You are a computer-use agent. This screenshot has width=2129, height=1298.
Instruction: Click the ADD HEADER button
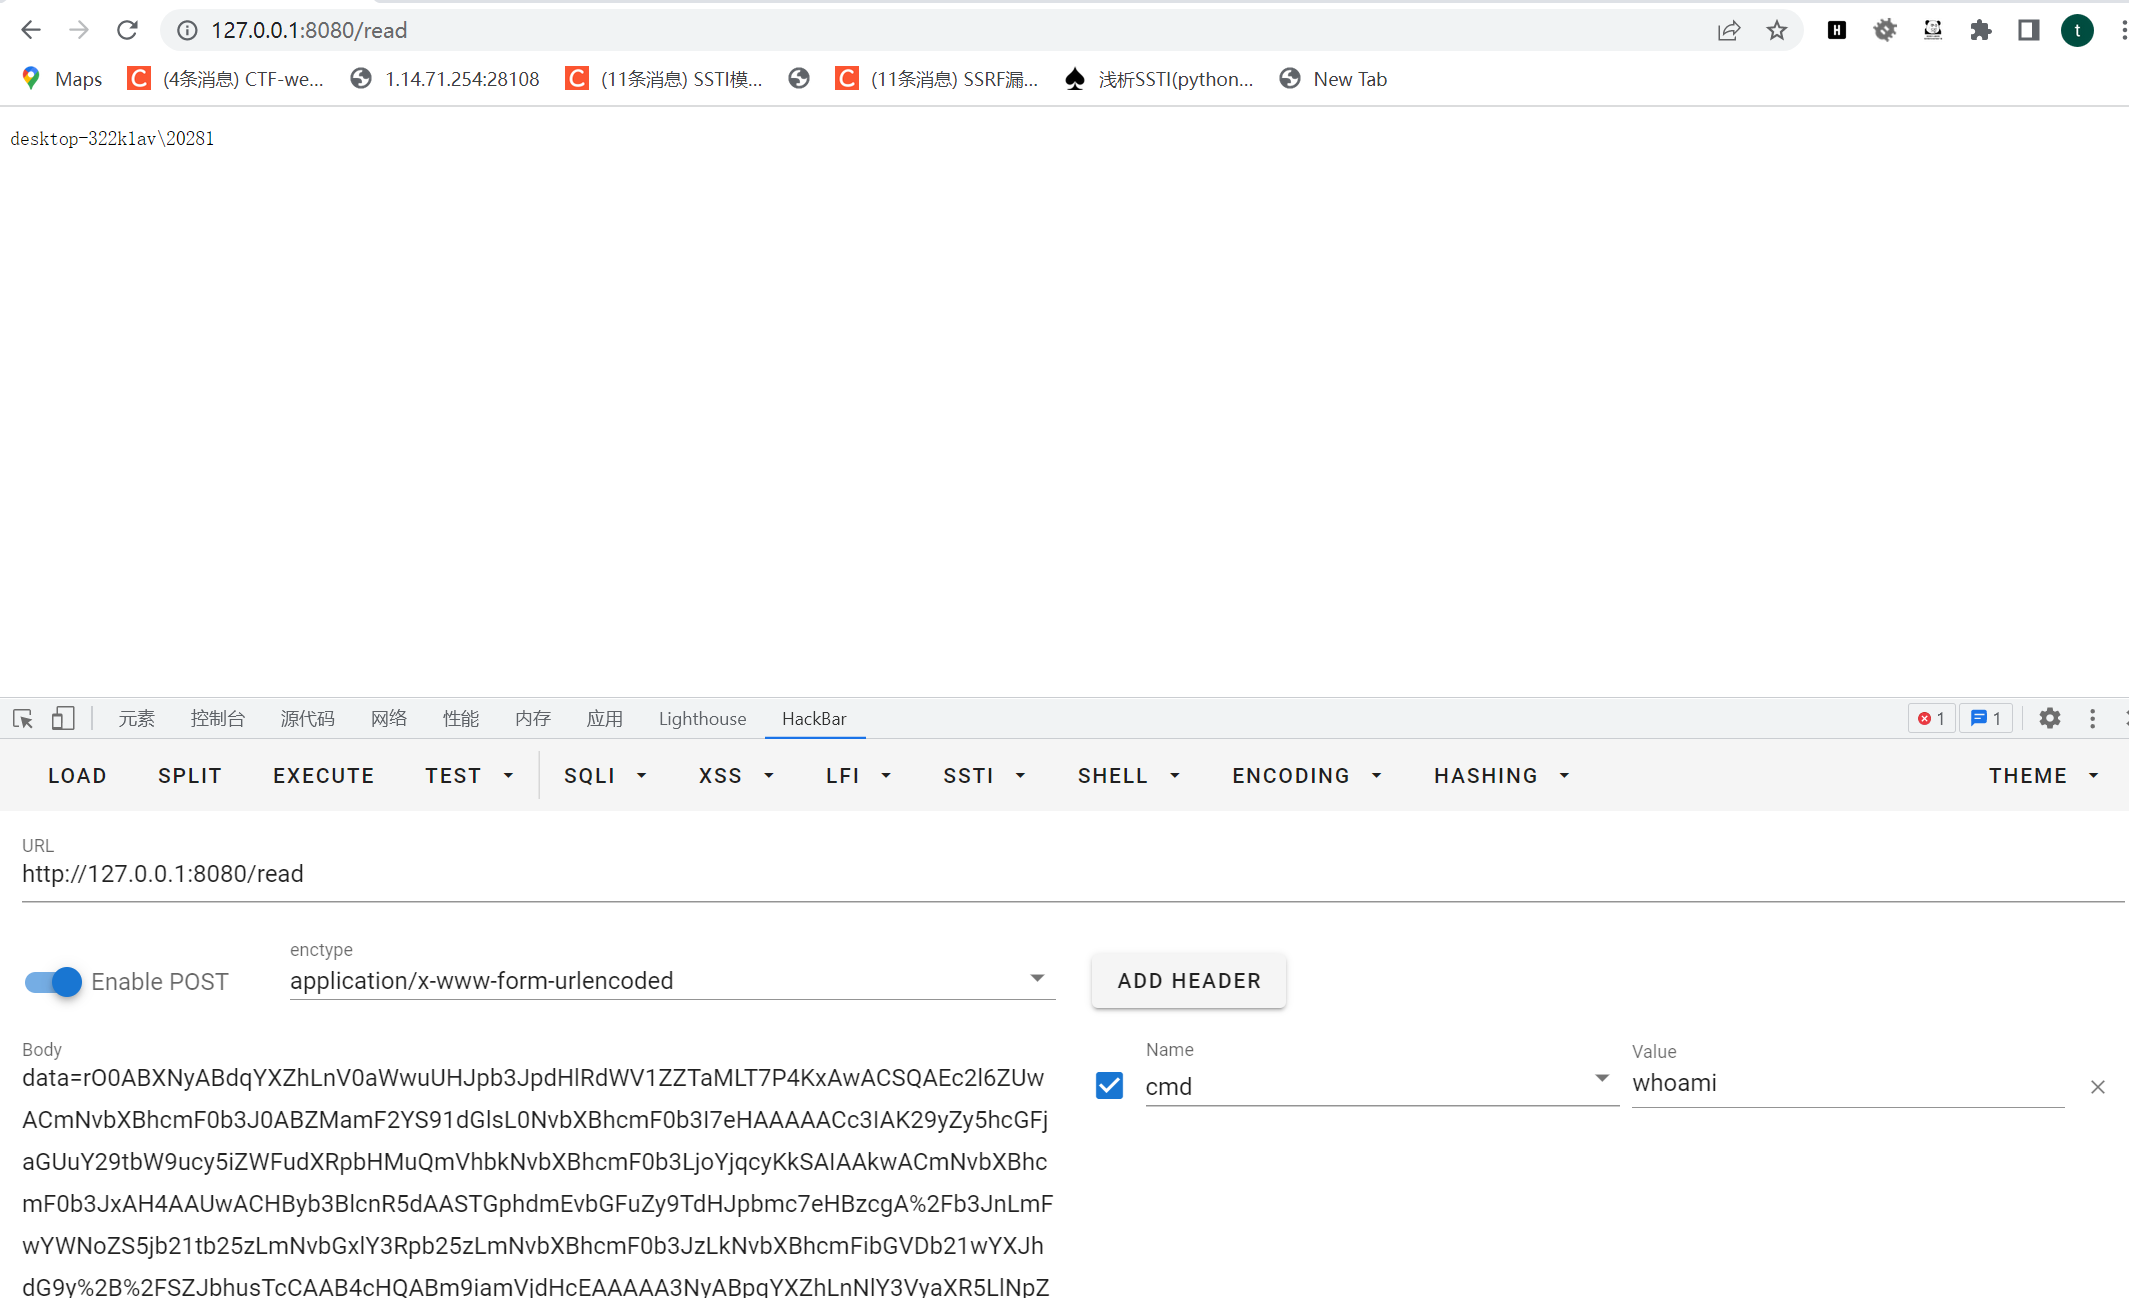click(x=1188, y=980)
